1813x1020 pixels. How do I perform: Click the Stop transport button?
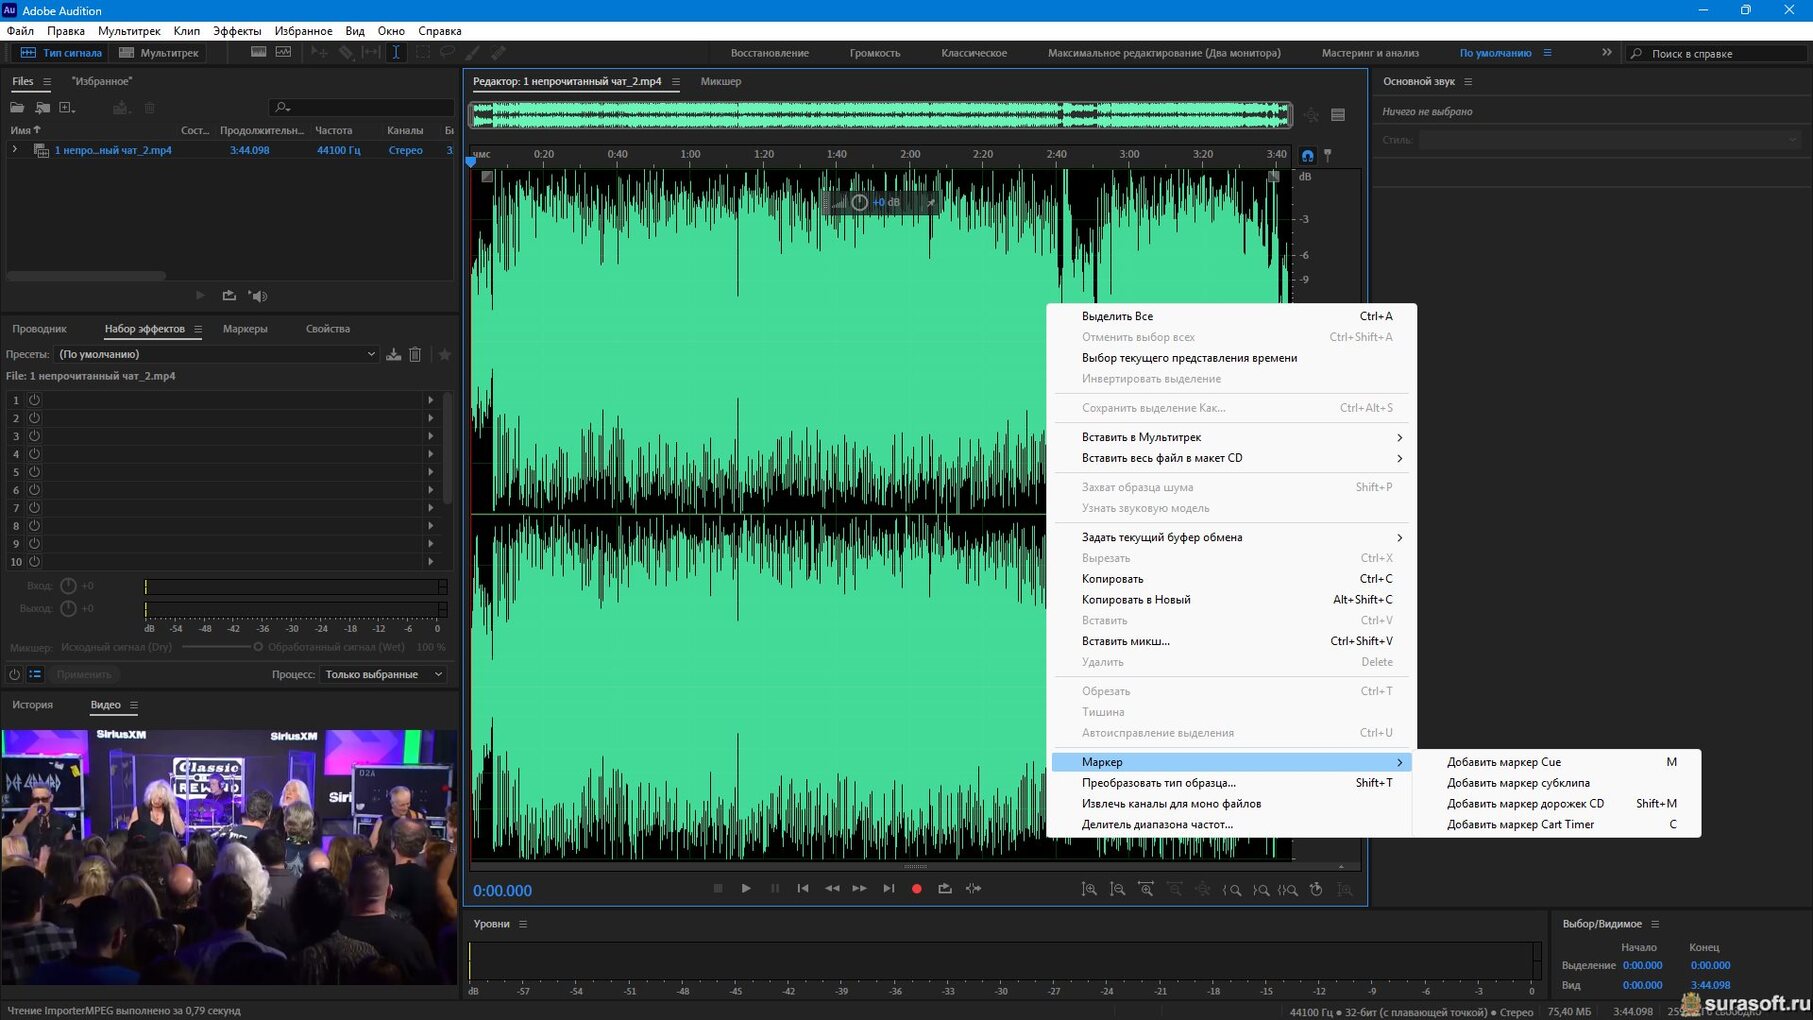pos(718,888)
